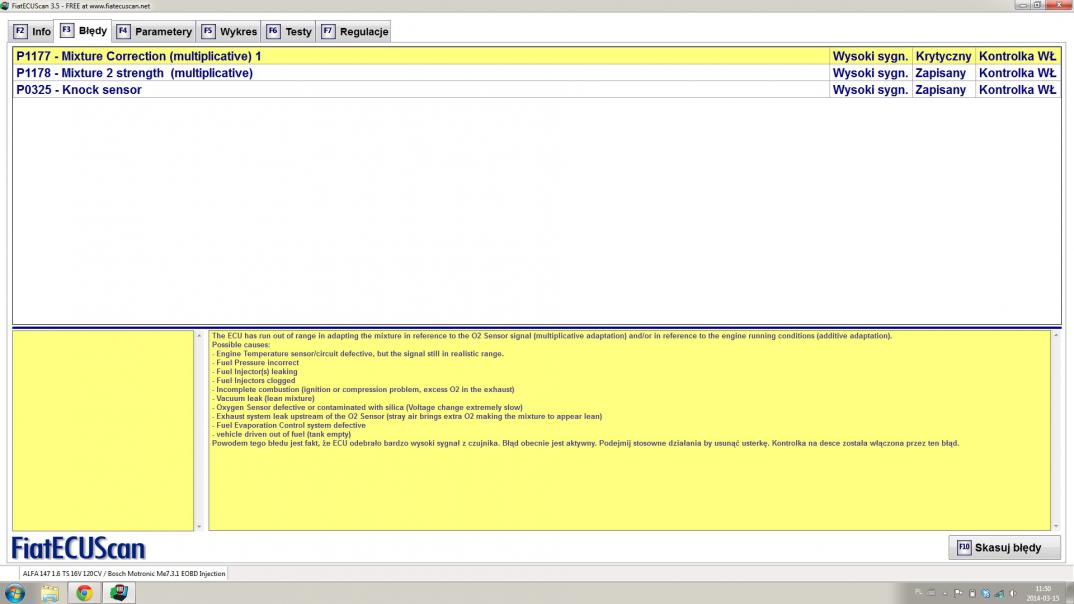This screenshot has height=604, width=1074.
Task: Open the Windows Start menu
Action: coord(14,593)
